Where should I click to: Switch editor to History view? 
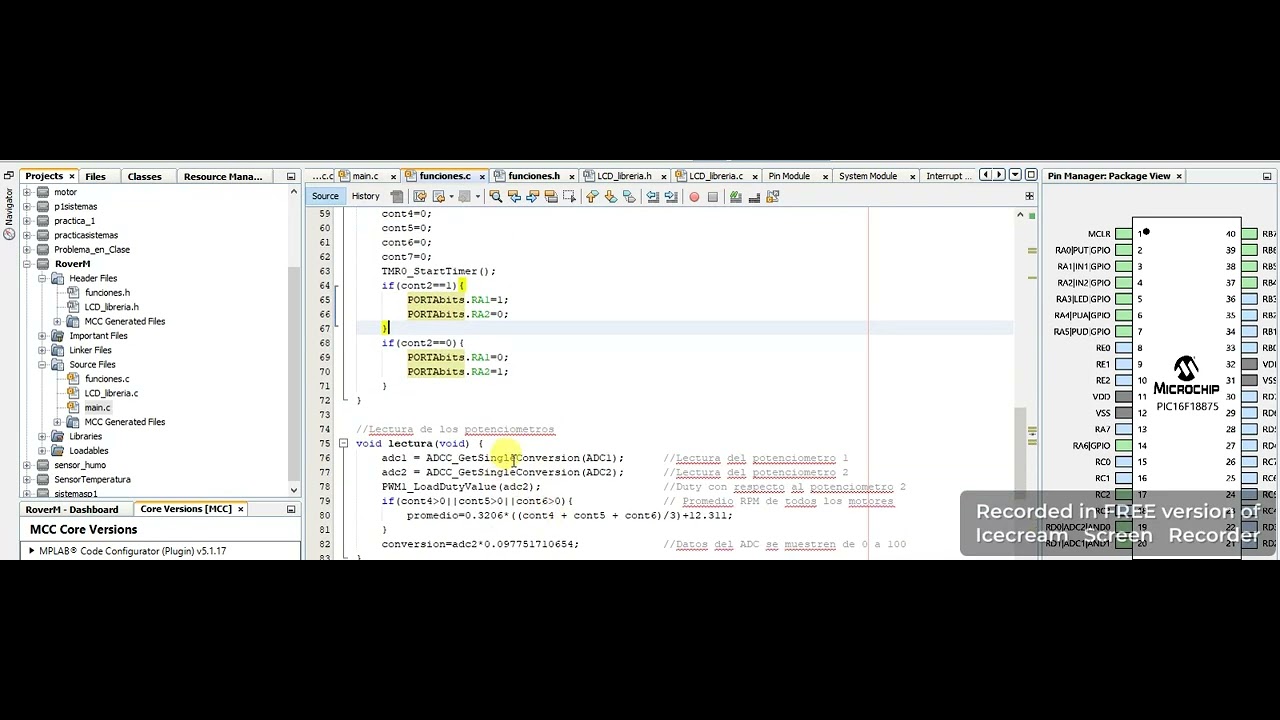point(365,196)
